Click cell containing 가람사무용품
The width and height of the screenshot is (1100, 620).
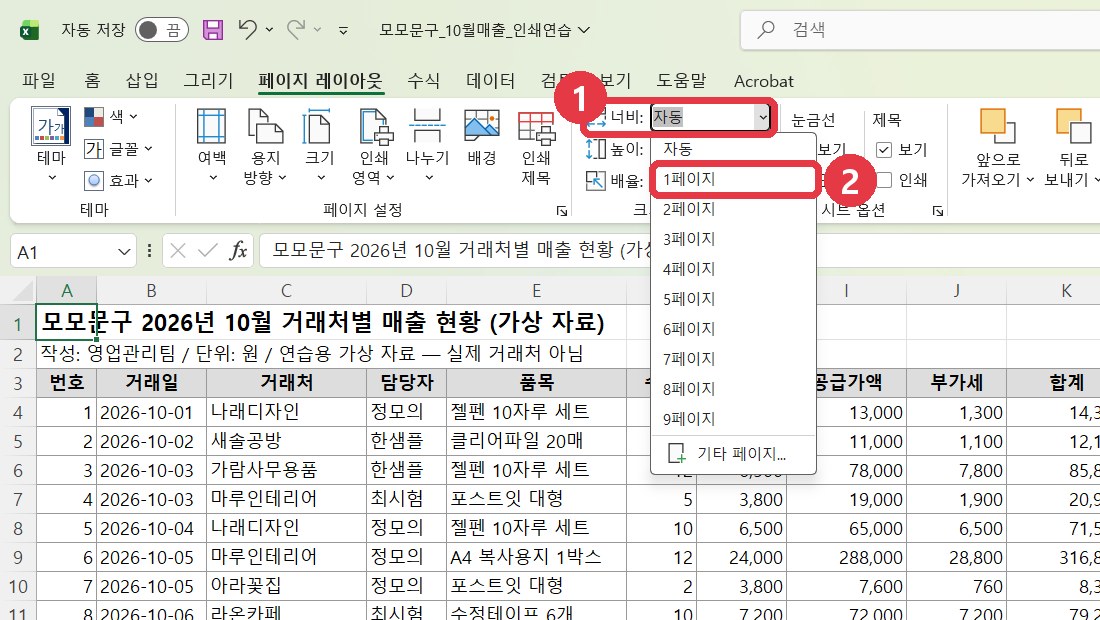pos(286,470)
